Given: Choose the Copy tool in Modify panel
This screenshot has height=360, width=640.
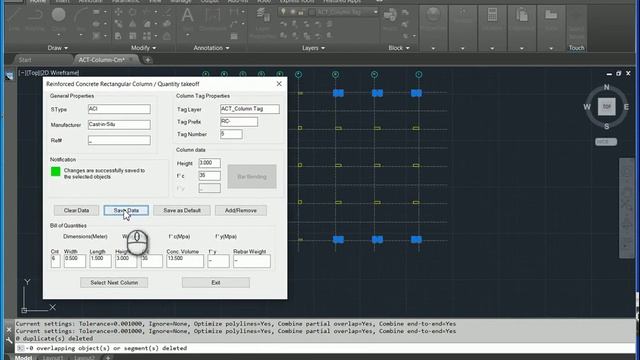Looking at the screenshot, I should tap(118, 24).
